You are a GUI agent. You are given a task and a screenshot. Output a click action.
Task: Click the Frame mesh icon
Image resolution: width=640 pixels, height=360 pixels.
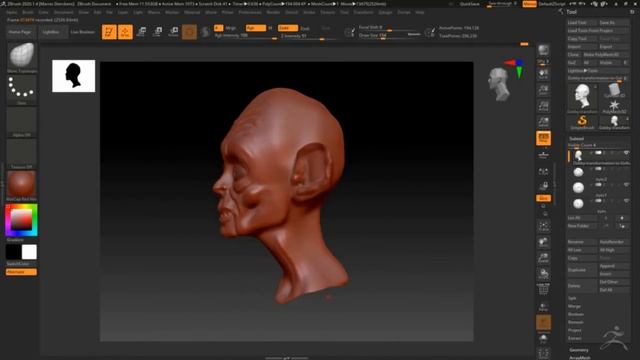(x=543, y=225)
